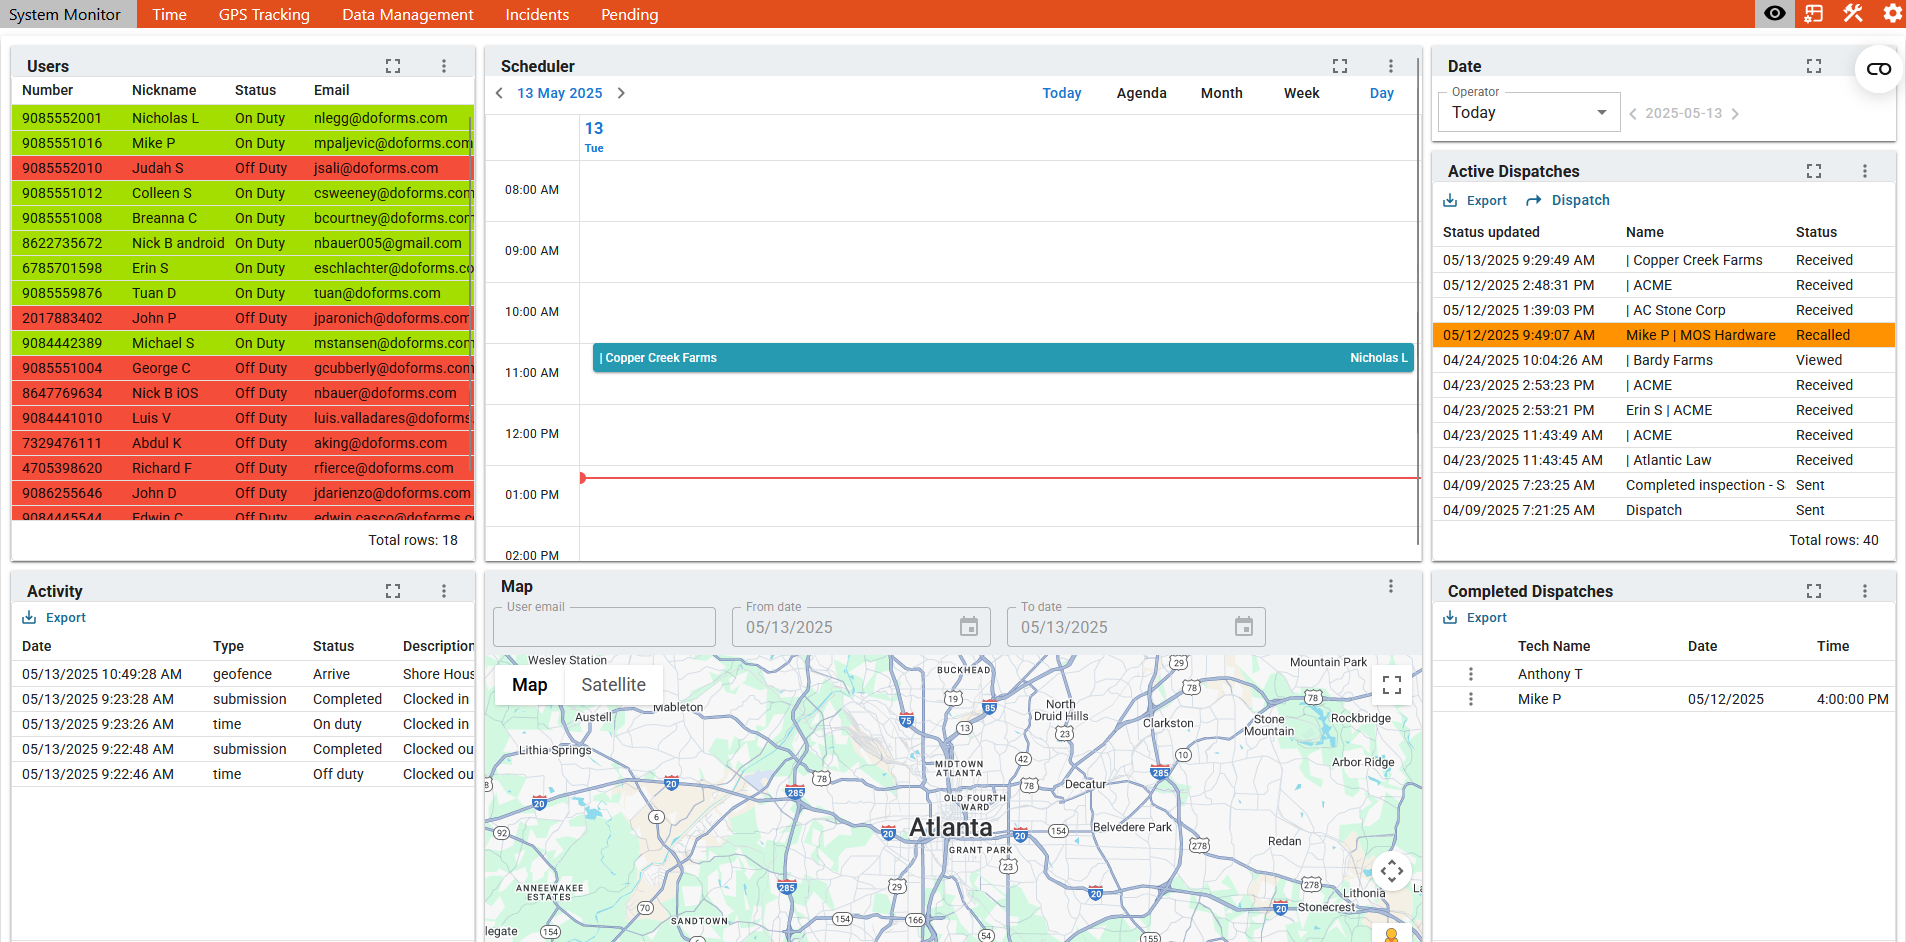Open the Scheduler panel more options
Screen dimensions: 1906x942
(1390, 66)
